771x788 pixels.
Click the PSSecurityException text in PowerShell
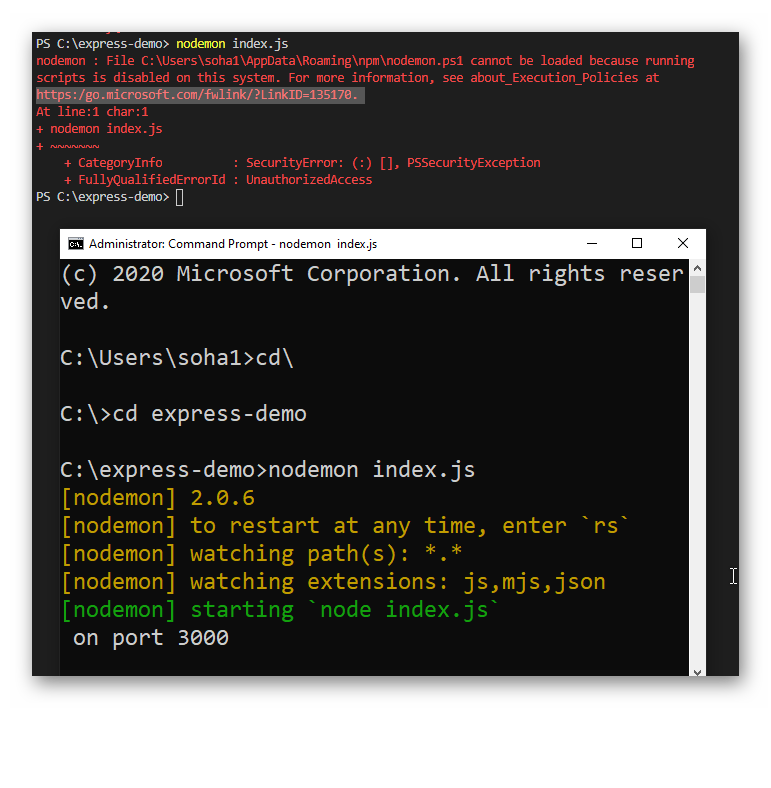click(473, 163)
